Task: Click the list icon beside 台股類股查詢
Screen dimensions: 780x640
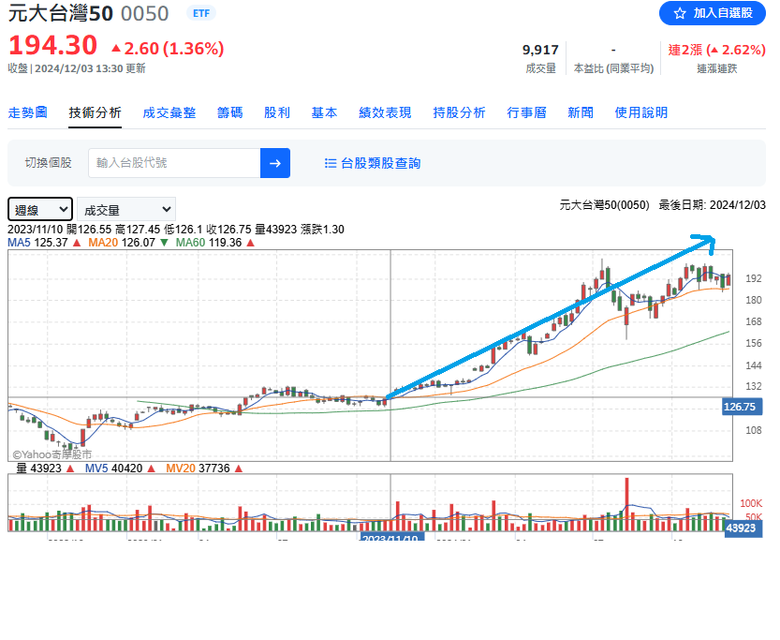Action: [x=330, y=163]
